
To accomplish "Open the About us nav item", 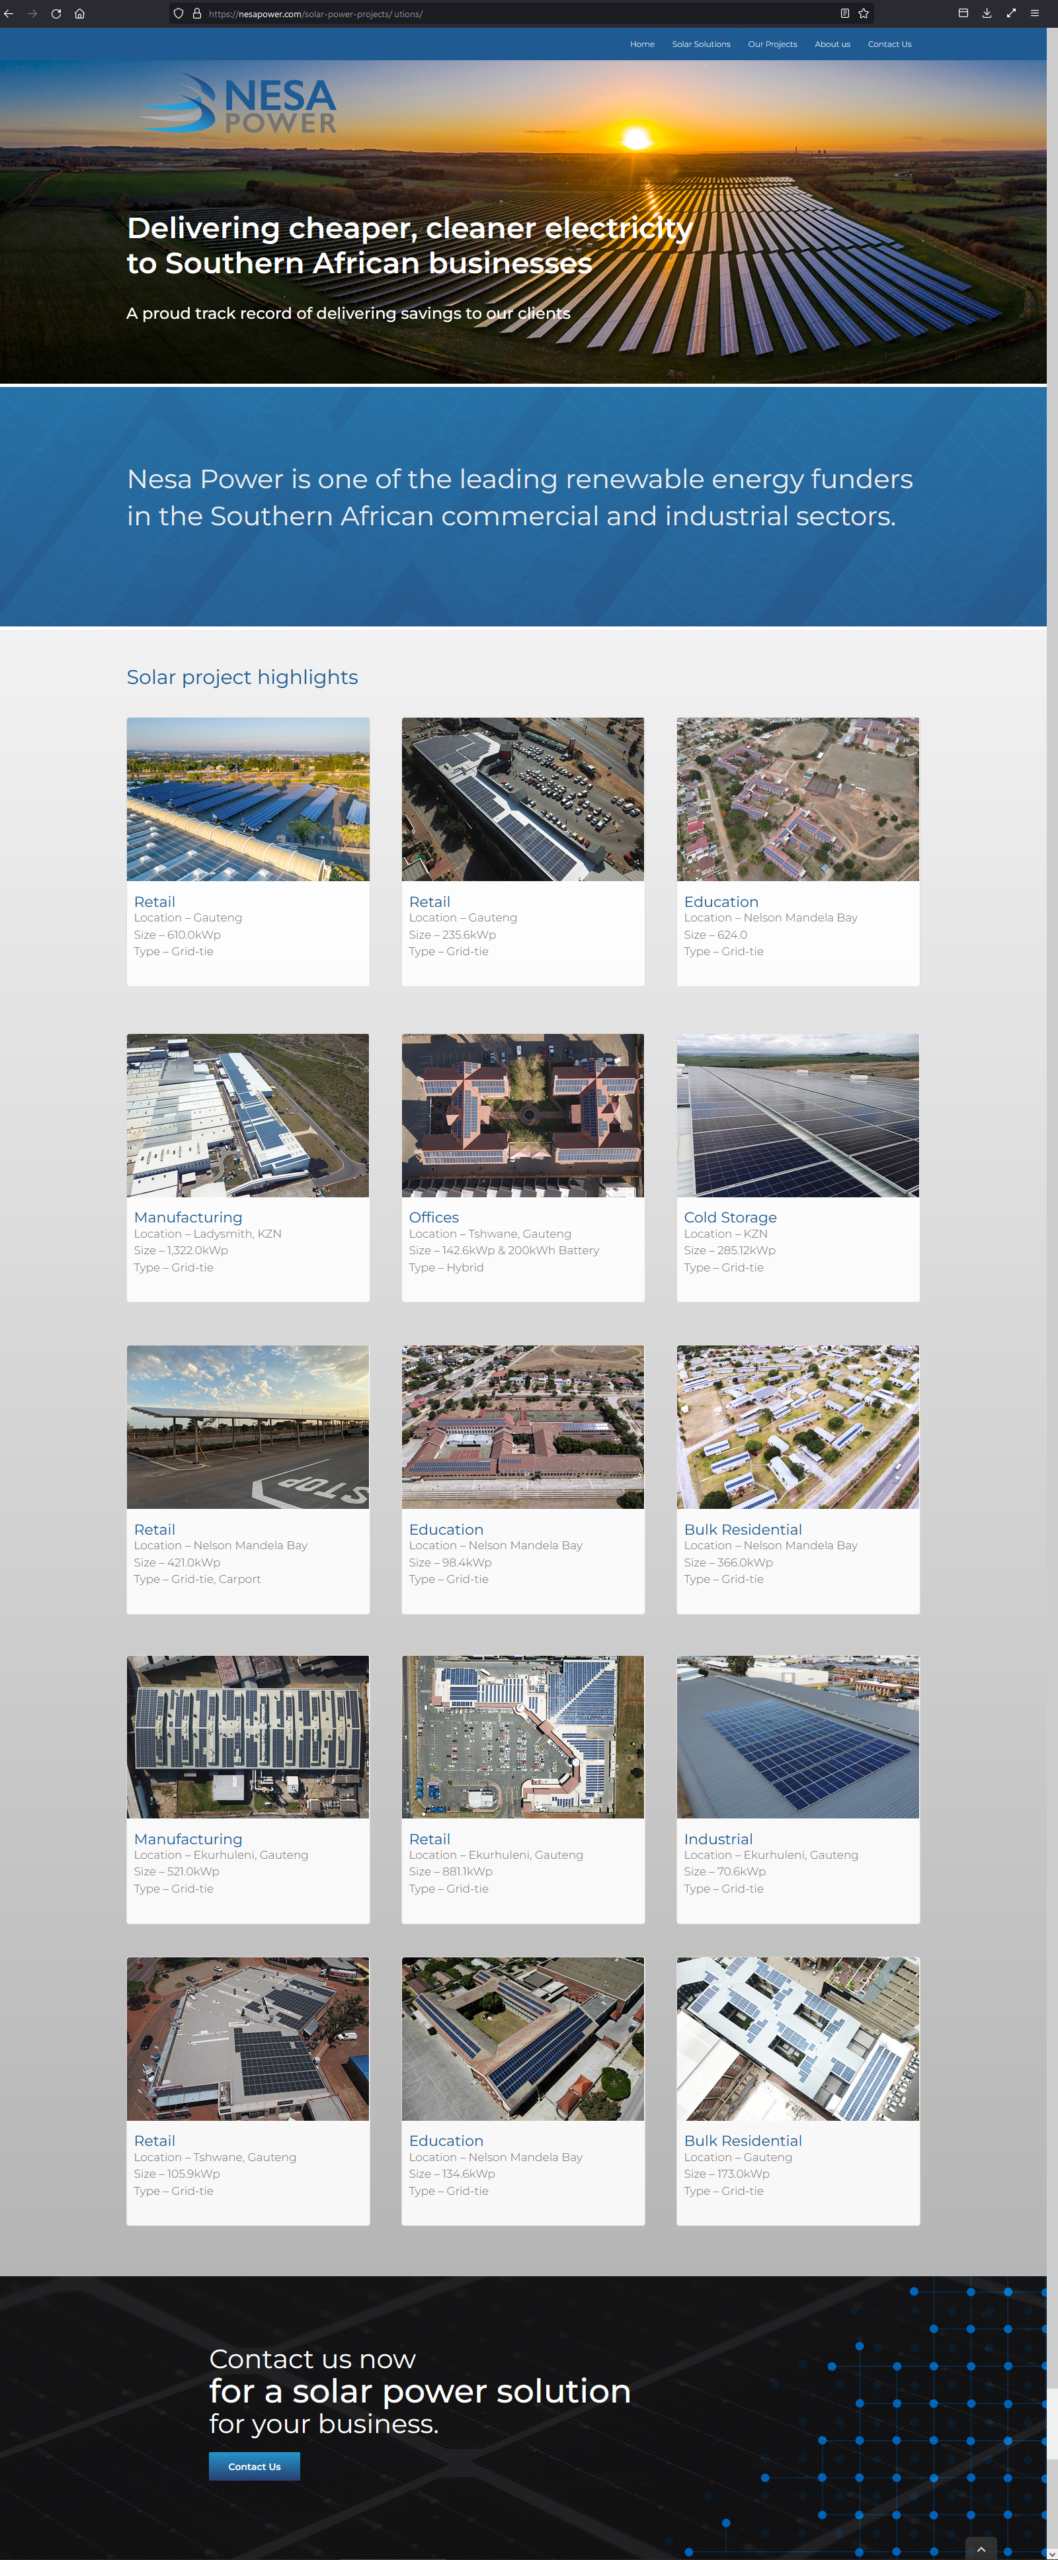I will (832, 44).
